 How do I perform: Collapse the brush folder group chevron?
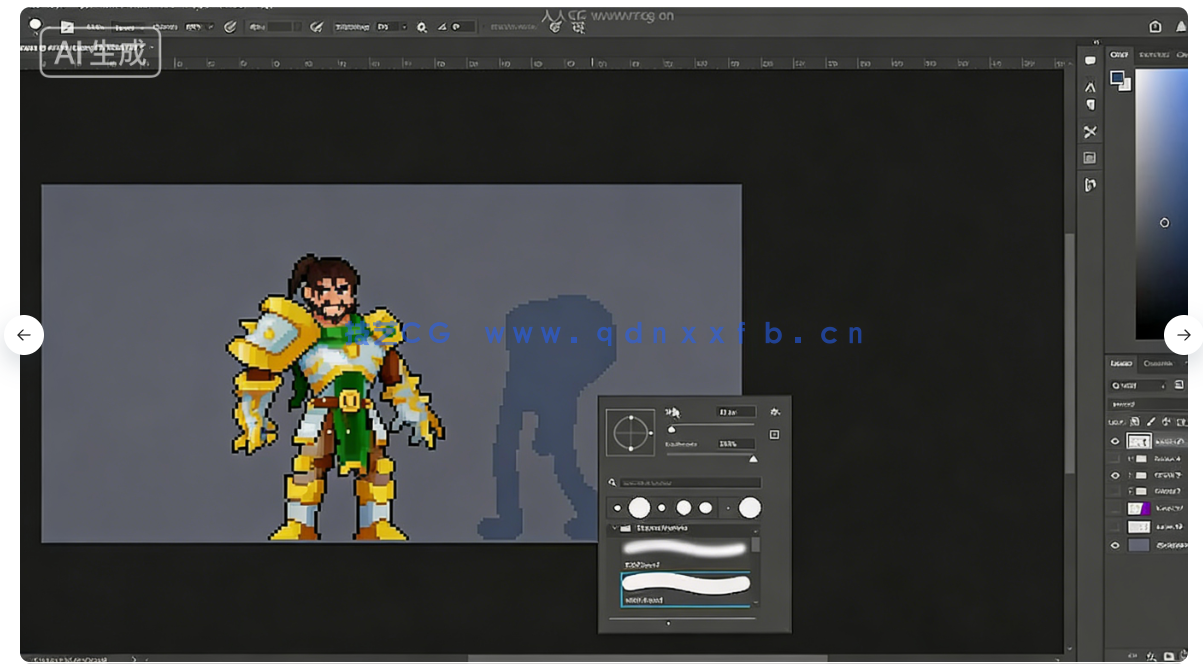click(x=613, y=528)
